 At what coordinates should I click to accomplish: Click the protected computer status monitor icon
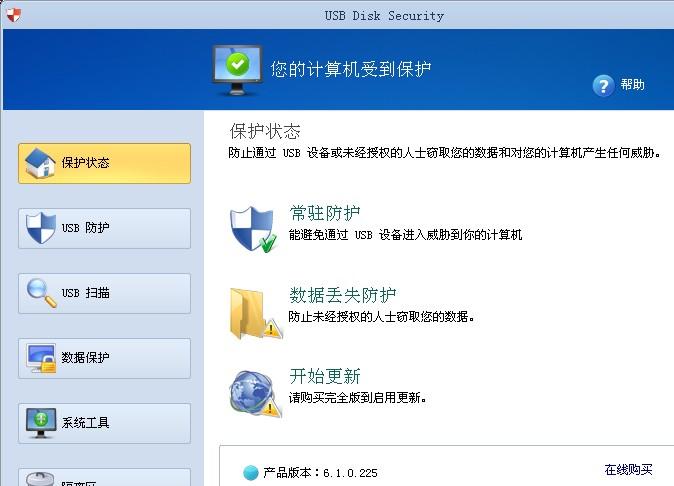click(237, 70)
